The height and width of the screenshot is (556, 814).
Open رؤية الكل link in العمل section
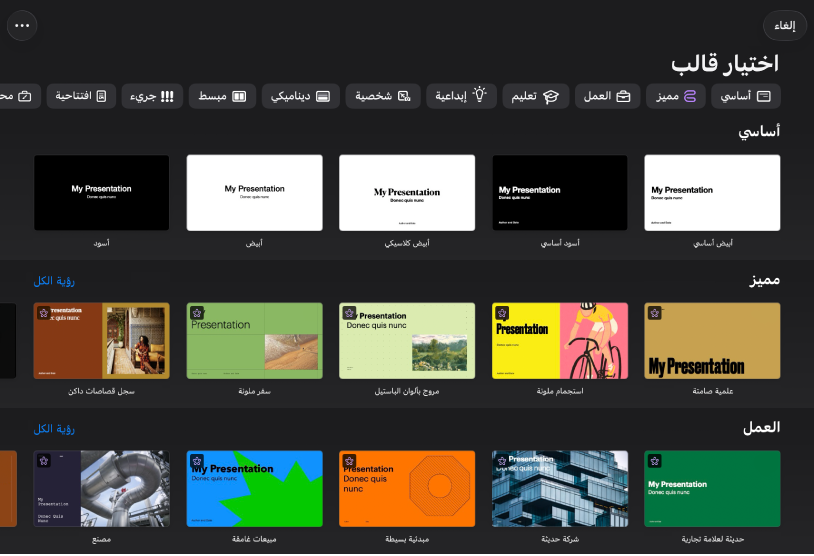coord(54,429)
